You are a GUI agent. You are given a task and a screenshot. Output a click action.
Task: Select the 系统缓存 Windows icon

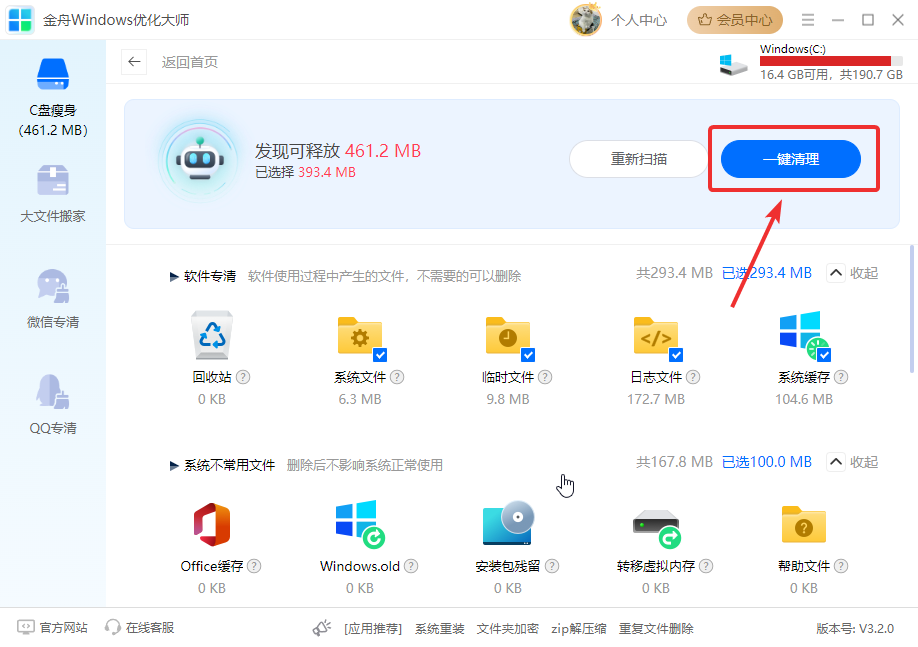tap(803, 334)
